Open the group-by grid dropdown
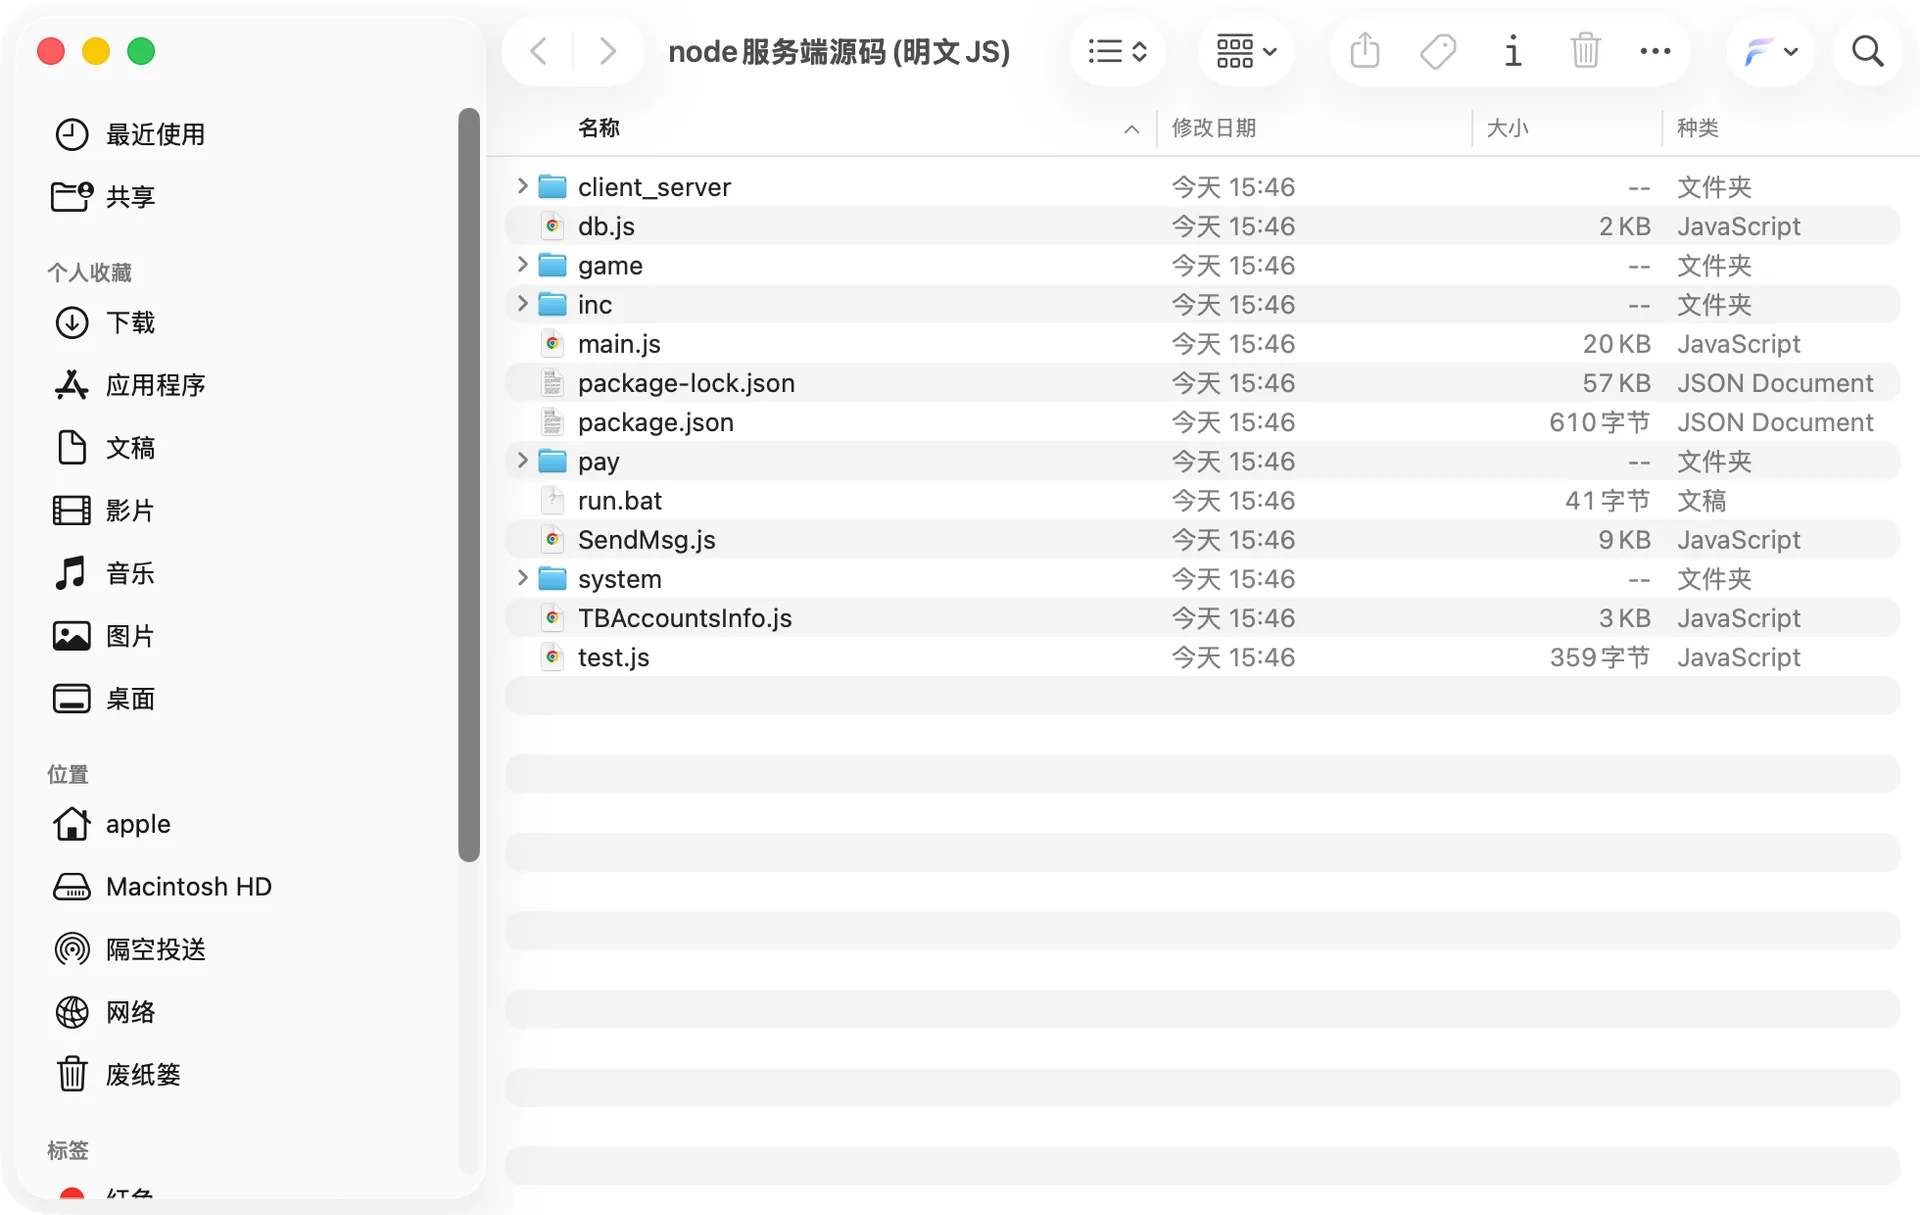The image size is (1920, 1215). 1246,51
